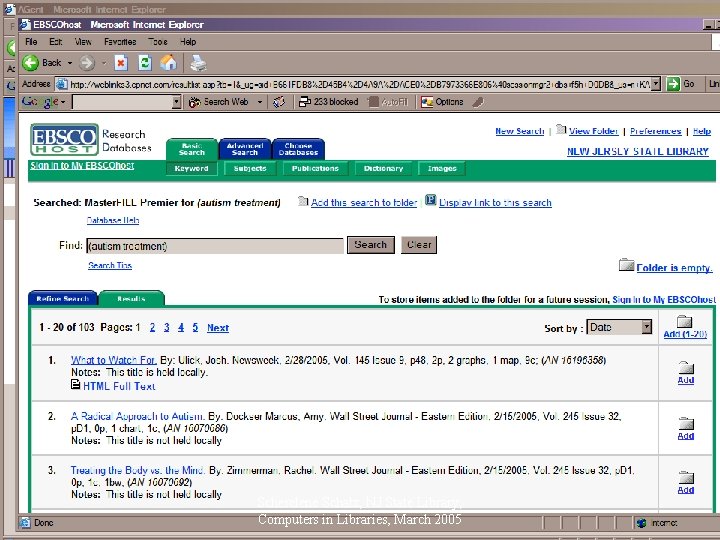This screenshot has height=540, width=720.
Task: Click the Google Search Web binoculars icon
Action: click(195, 102)
